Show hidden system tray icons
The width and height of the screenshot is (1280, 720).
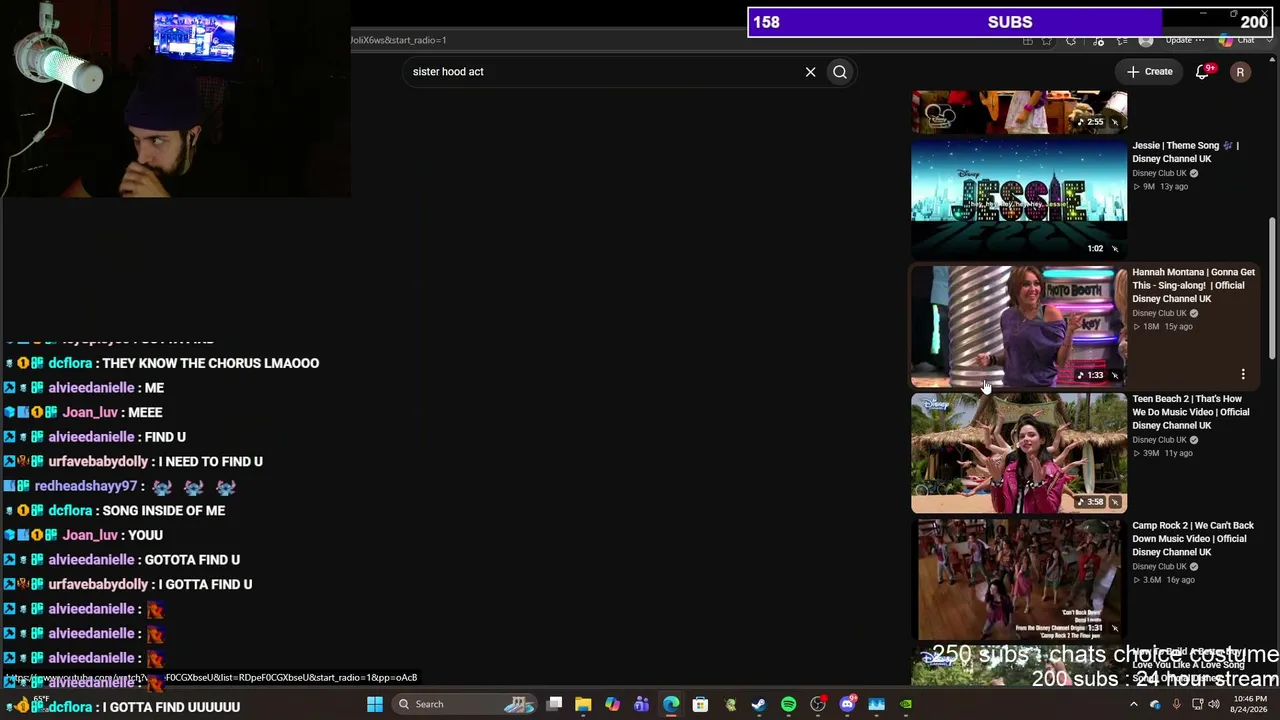[x=1134, y=704]
